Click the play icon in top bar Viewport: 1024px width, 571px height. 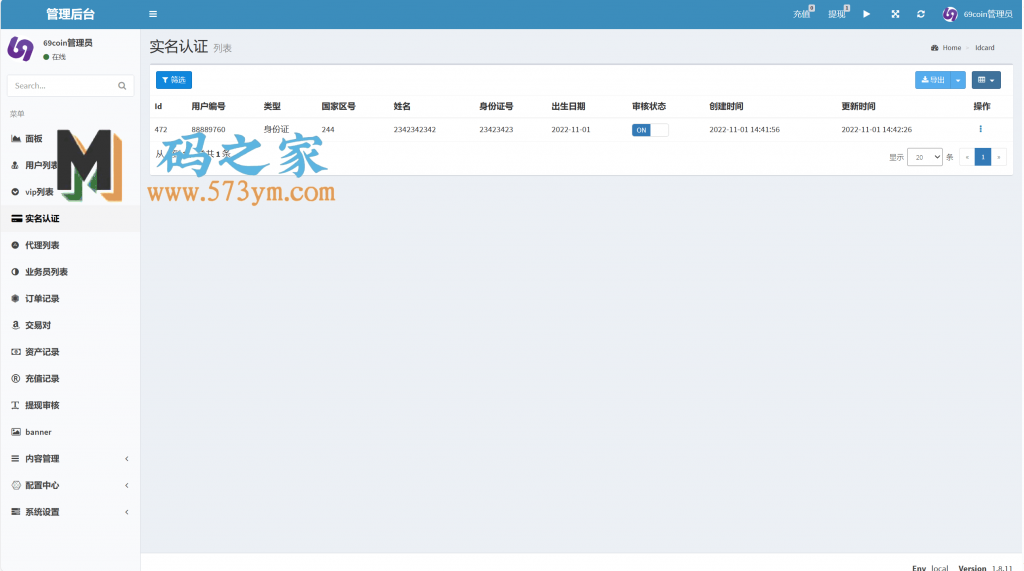867,14
